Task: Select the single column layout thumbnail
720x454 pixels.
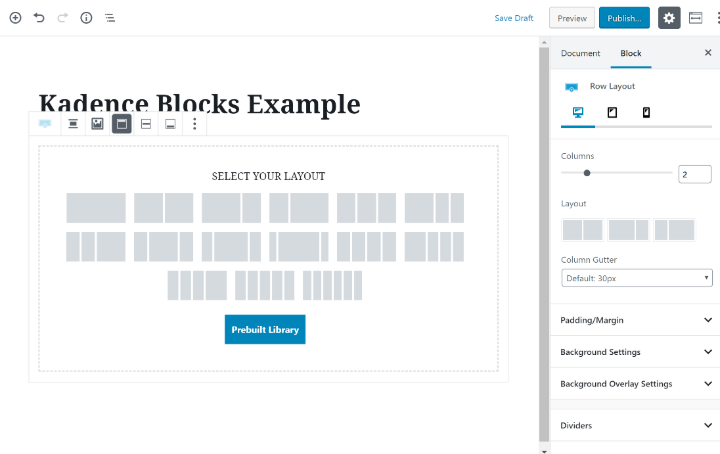Action: point(96,208)
